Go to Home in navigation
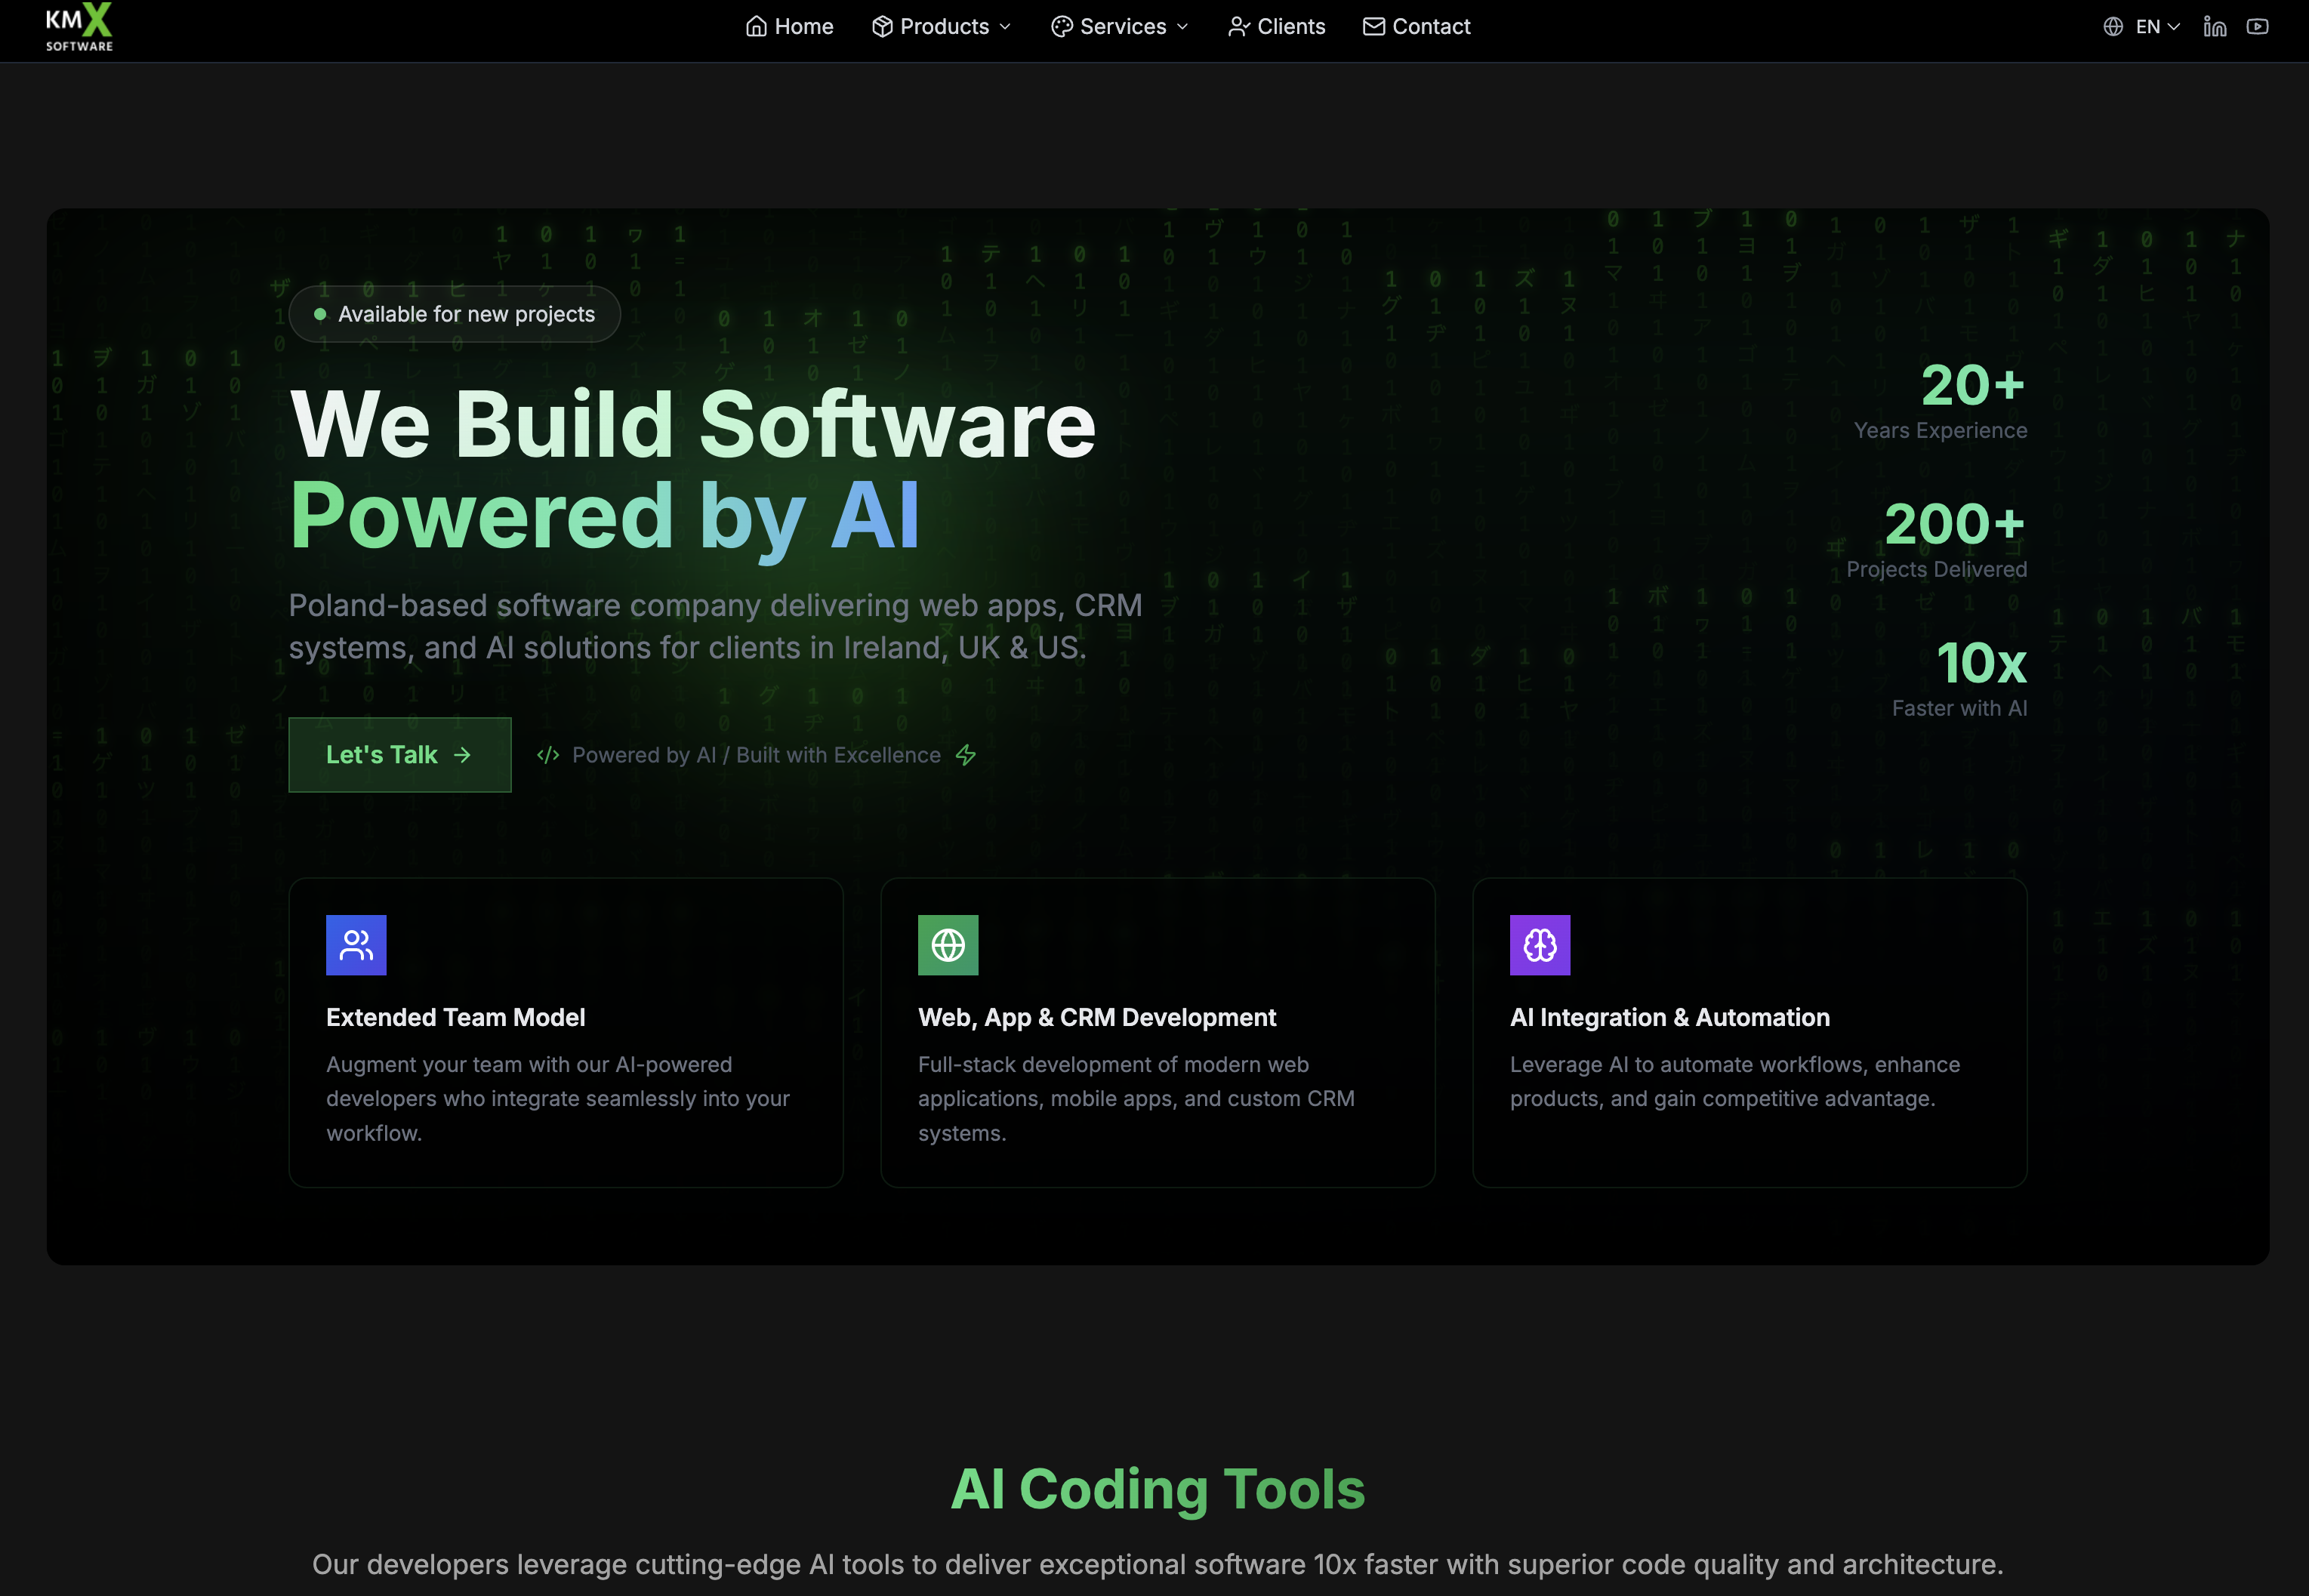The width and height of the screenshot is (2309, 1596). coord(790,27)
